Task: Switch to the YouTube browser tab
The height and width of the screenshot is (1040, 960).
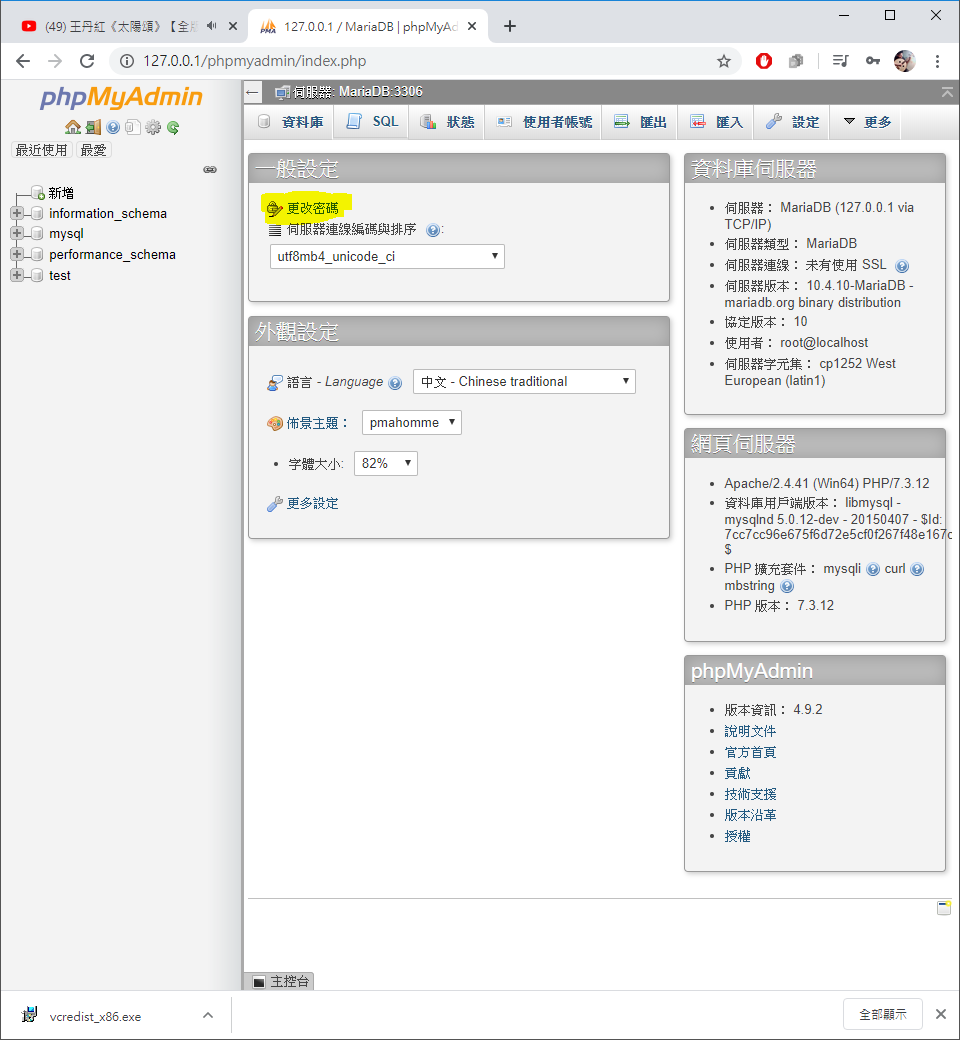Action: point(119,27)
